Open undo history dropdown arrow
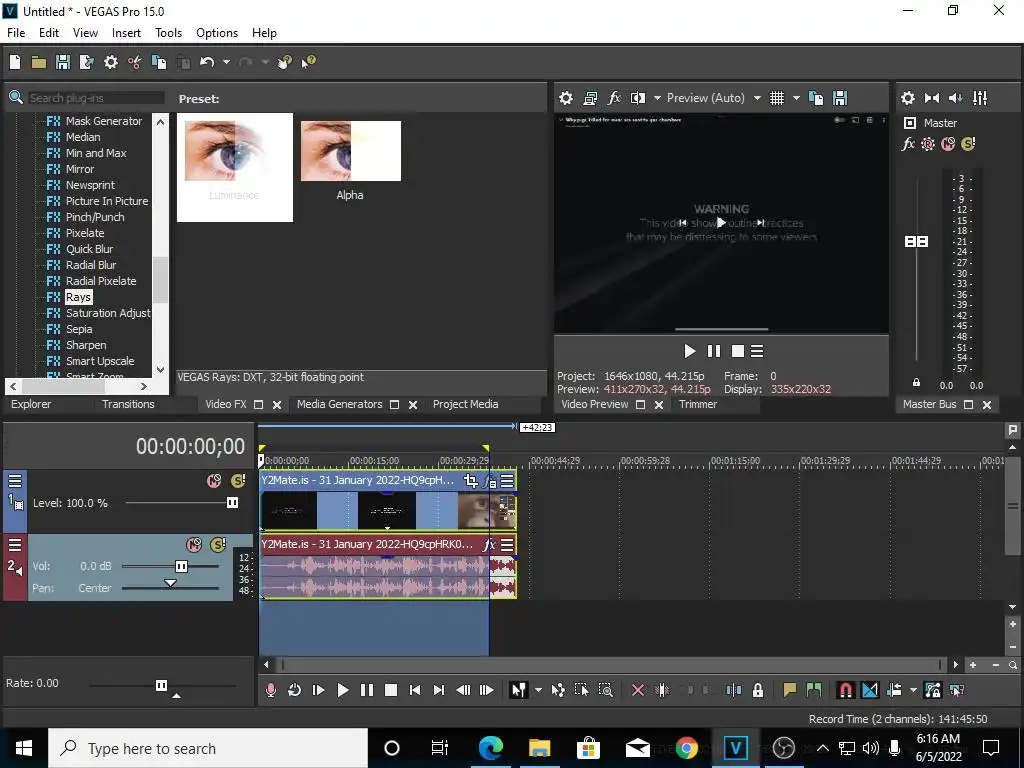This screenshot has height=768, width=1024. (x=226, y=62)
